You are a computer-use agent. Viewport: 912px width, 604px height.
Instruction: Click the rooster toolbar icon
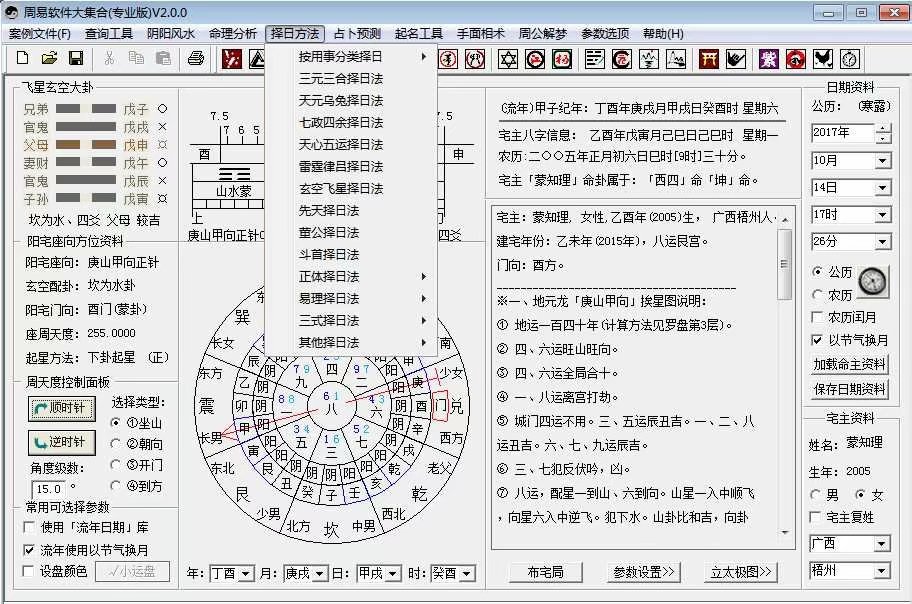[x=823, y=59]
